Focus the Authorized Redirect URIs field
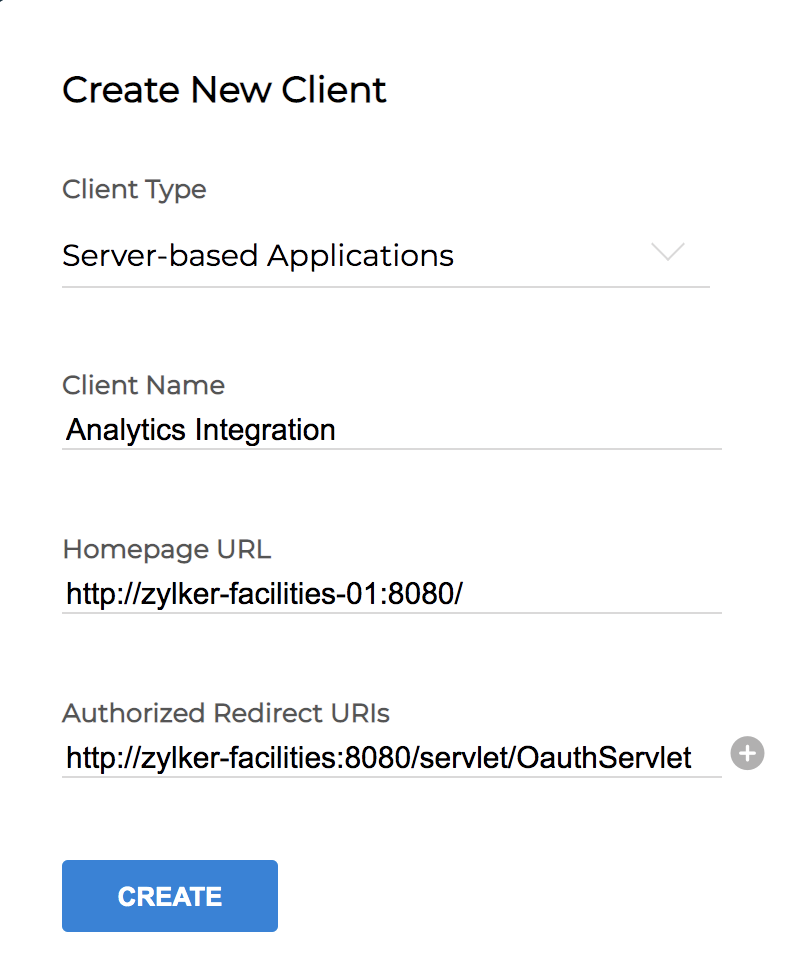 (390, 758)
